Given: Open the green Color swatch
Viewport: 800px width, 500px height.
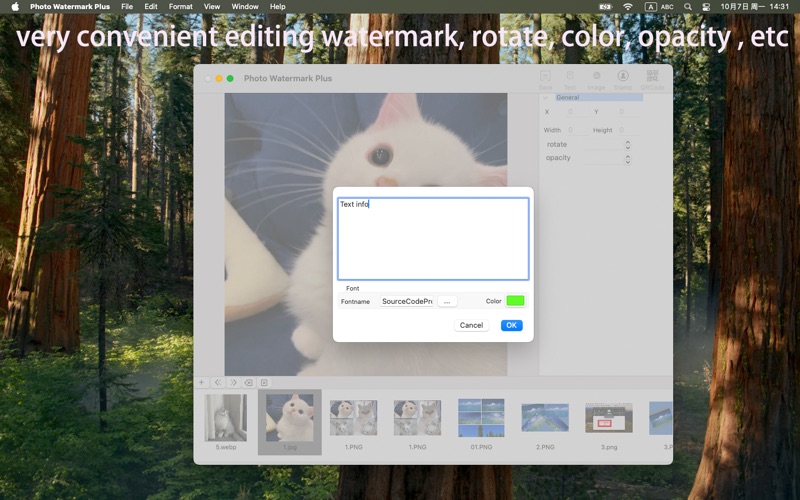Looking at the screenshot, I should (515, 301).
